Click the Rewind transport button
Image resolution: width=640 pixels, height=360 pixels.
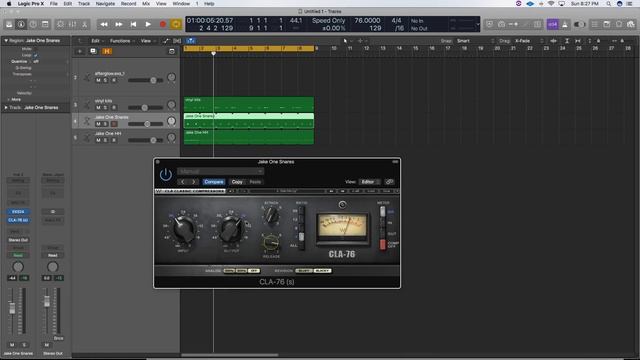point(104,24)
